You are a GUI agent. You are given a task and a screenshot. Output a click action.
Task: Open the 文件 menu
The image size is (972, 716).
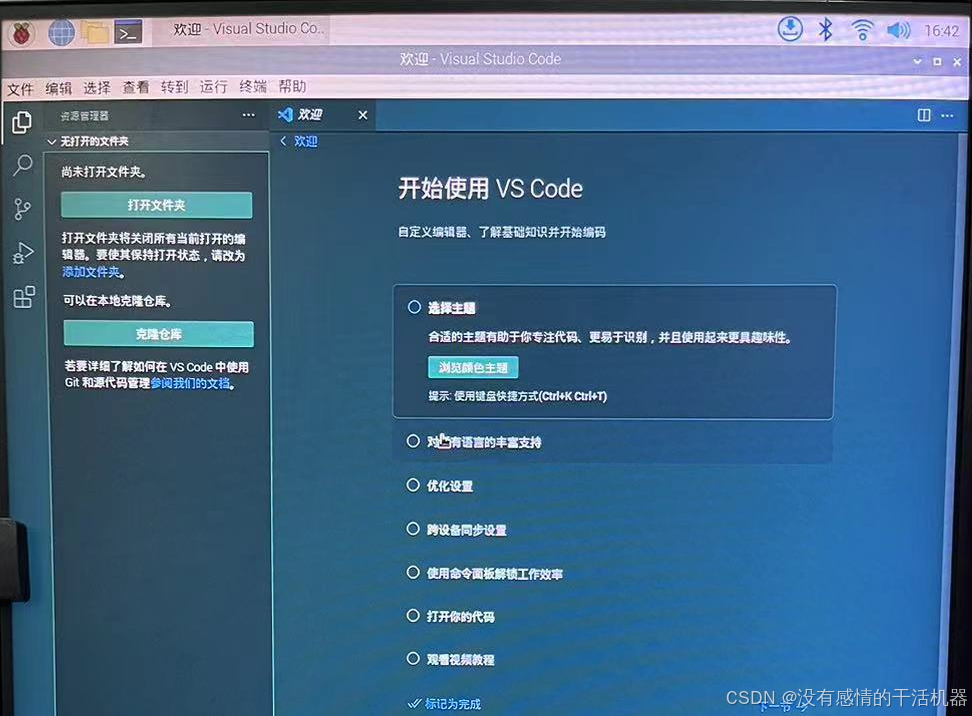pyautogui.click(x=20, y=89)
